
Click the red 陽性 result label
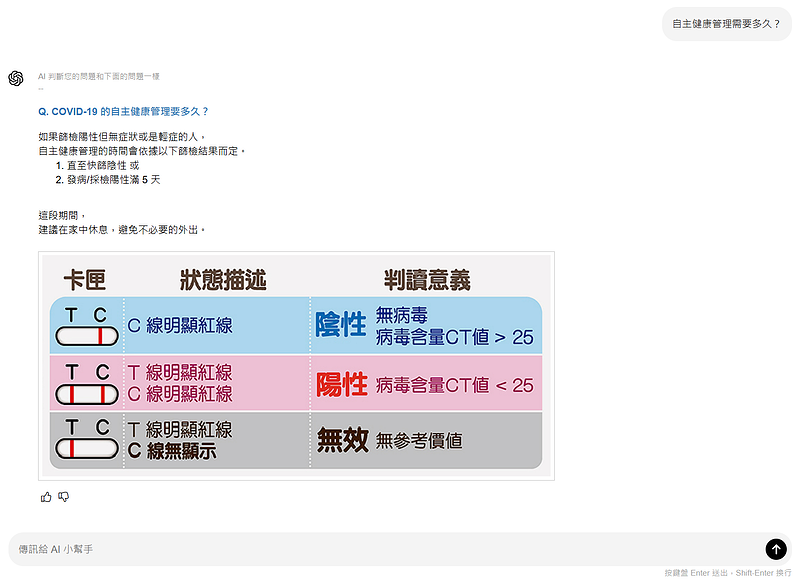[341, 384]
